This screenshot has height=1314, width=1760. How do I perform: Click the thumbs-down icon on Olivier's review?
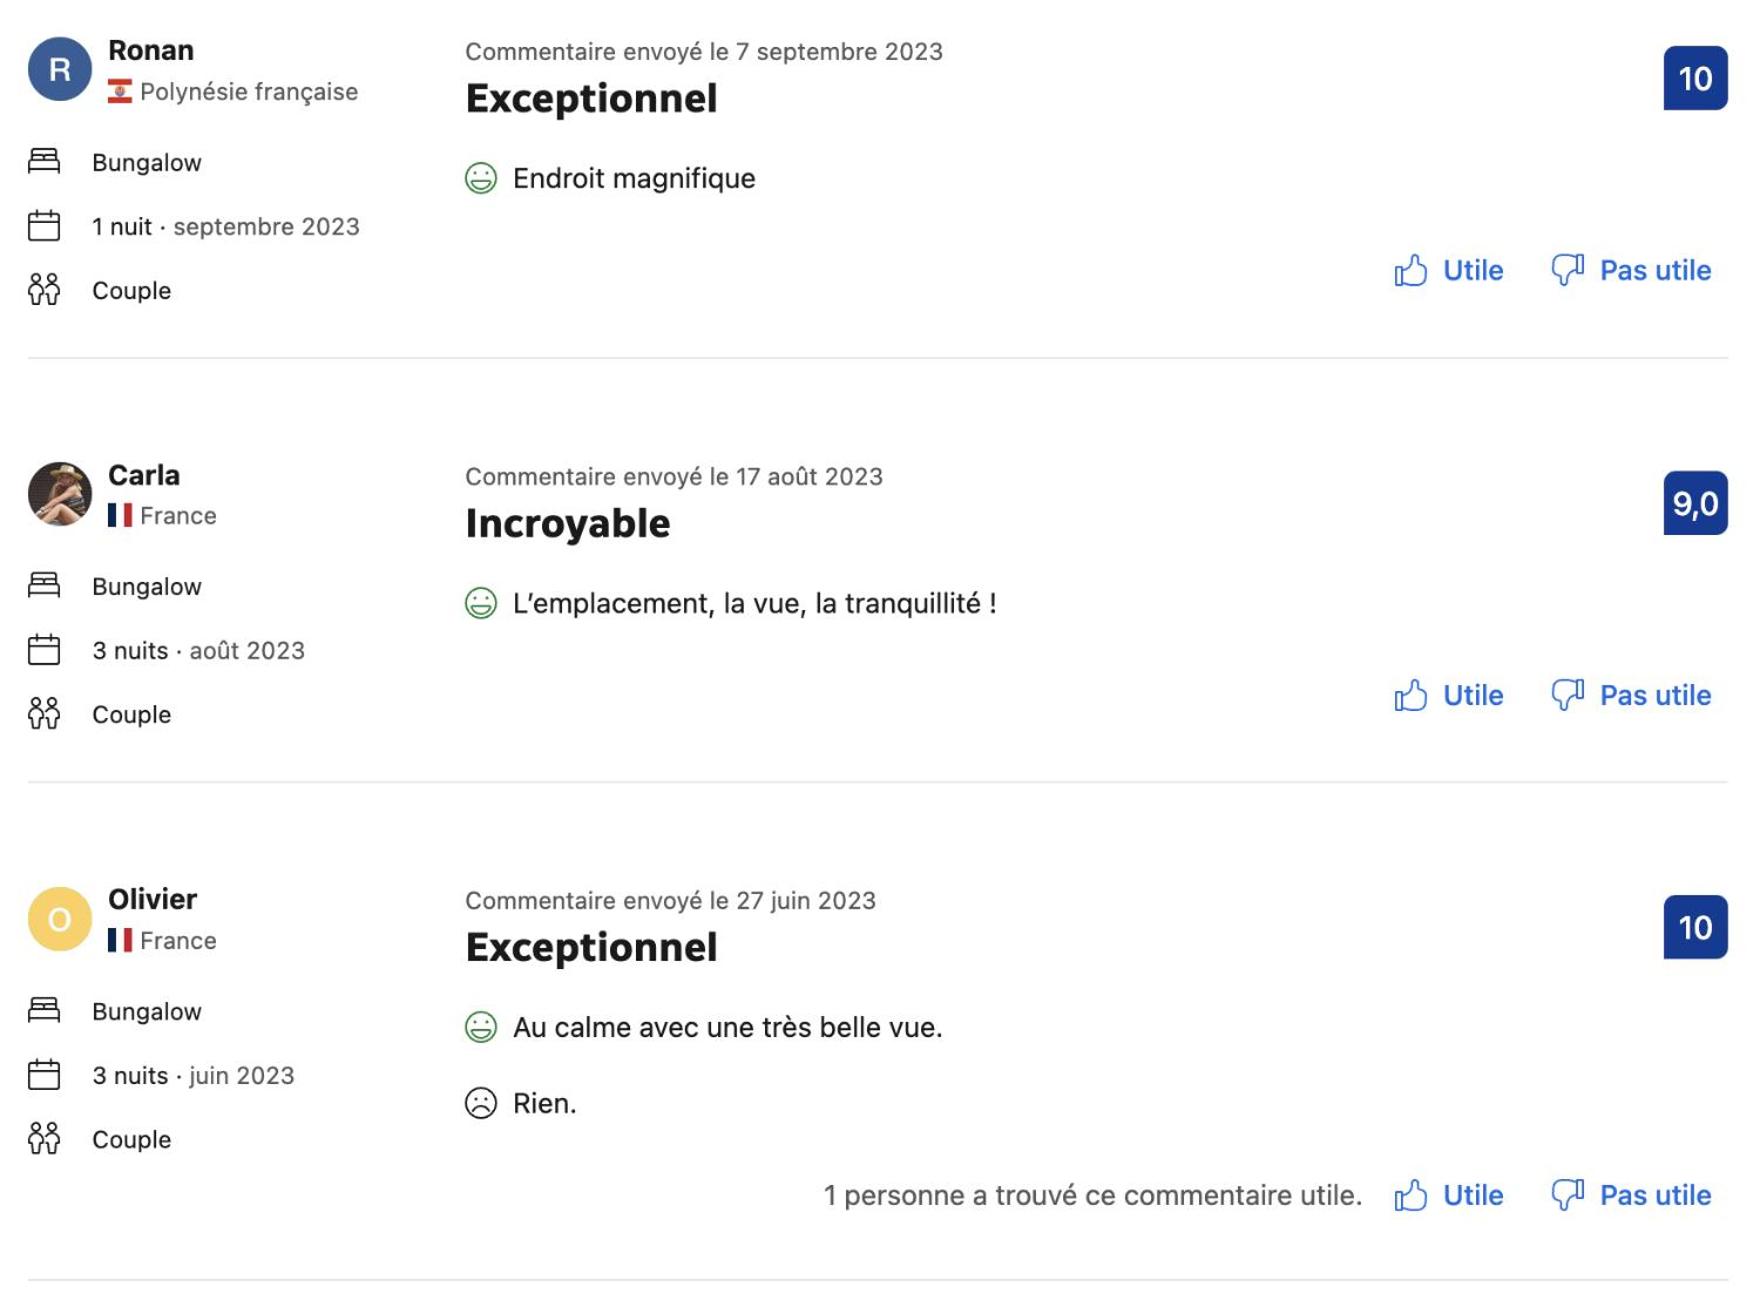pyautogui.click(x=1567, y=1195)
